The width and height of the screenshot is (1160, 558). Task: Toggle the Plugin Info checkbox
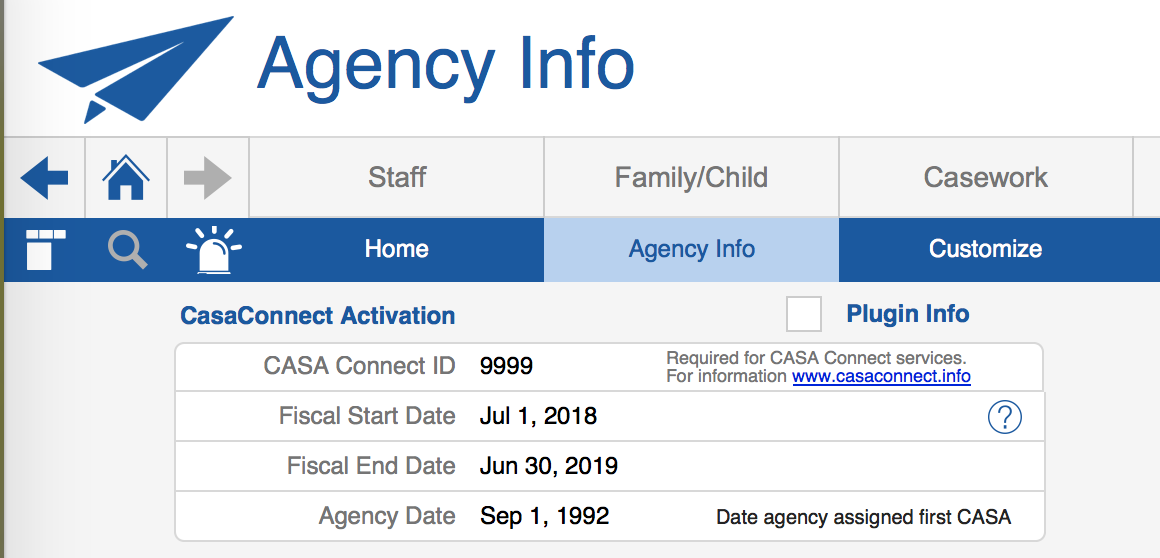click(x=804, y=314)
